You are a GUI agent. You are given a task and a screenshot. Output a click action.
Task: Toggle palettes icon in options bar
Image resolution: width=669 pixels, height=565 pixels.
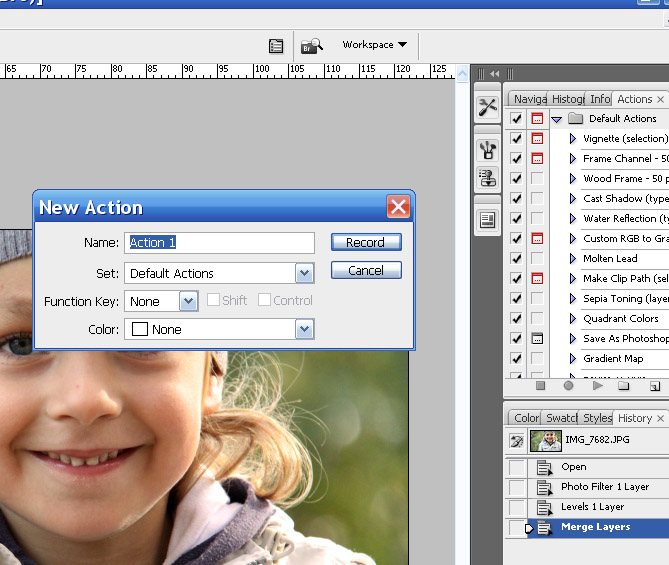click(276, 46)
